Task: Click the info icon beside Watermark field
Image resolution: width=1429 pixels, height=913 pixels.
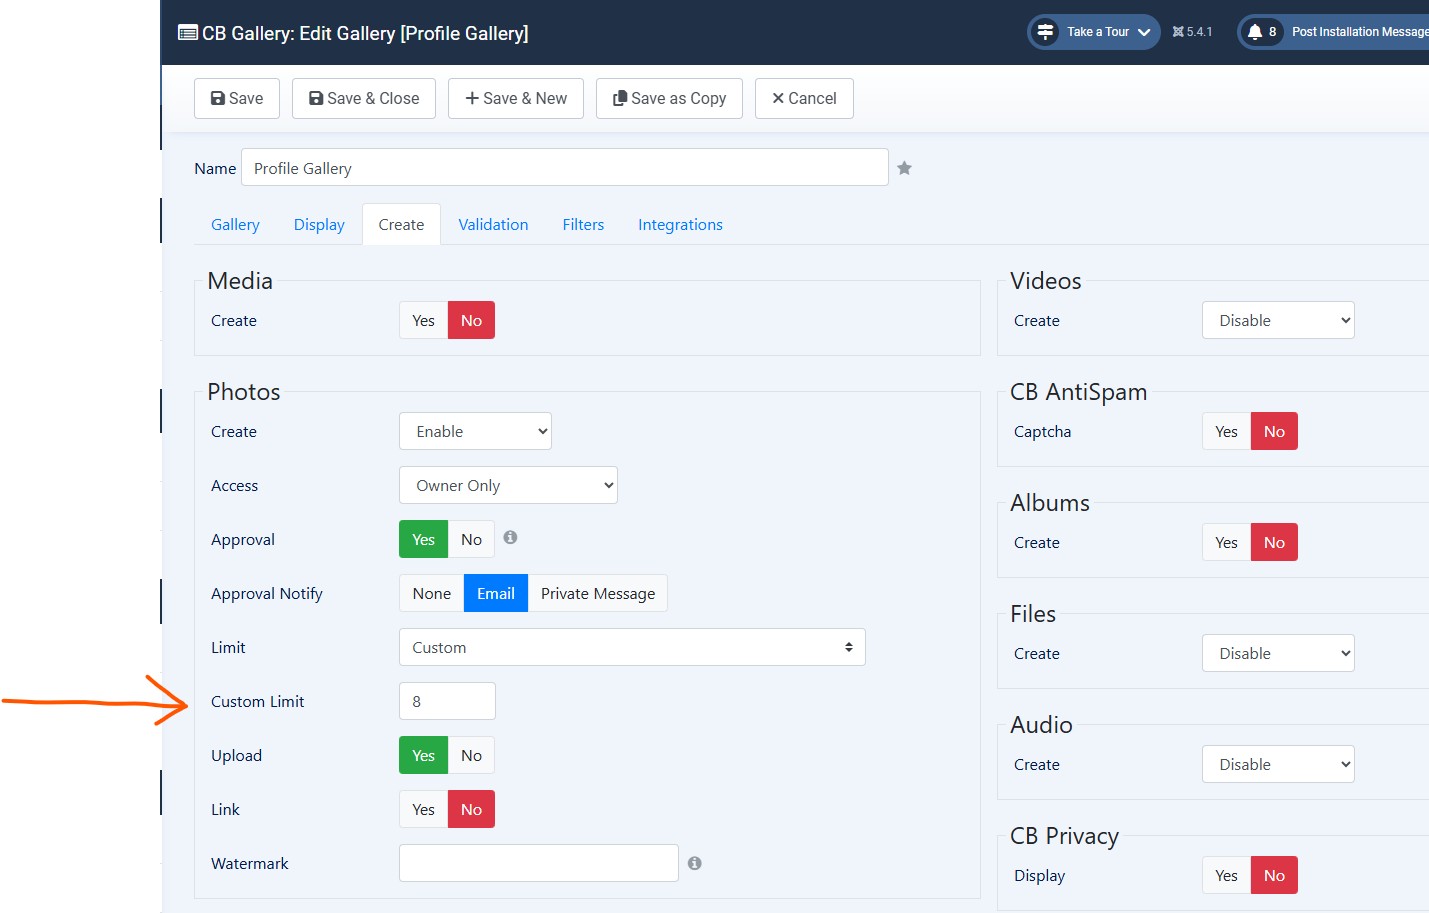Action: tap(694, 863)
